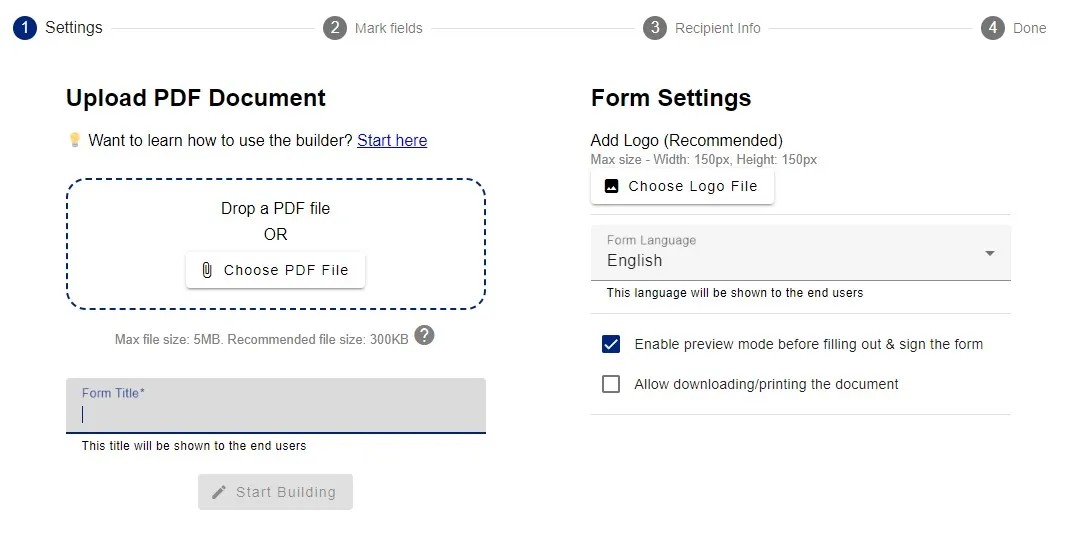Uncheck Enable preview mode checkbox

pos(611,344)
